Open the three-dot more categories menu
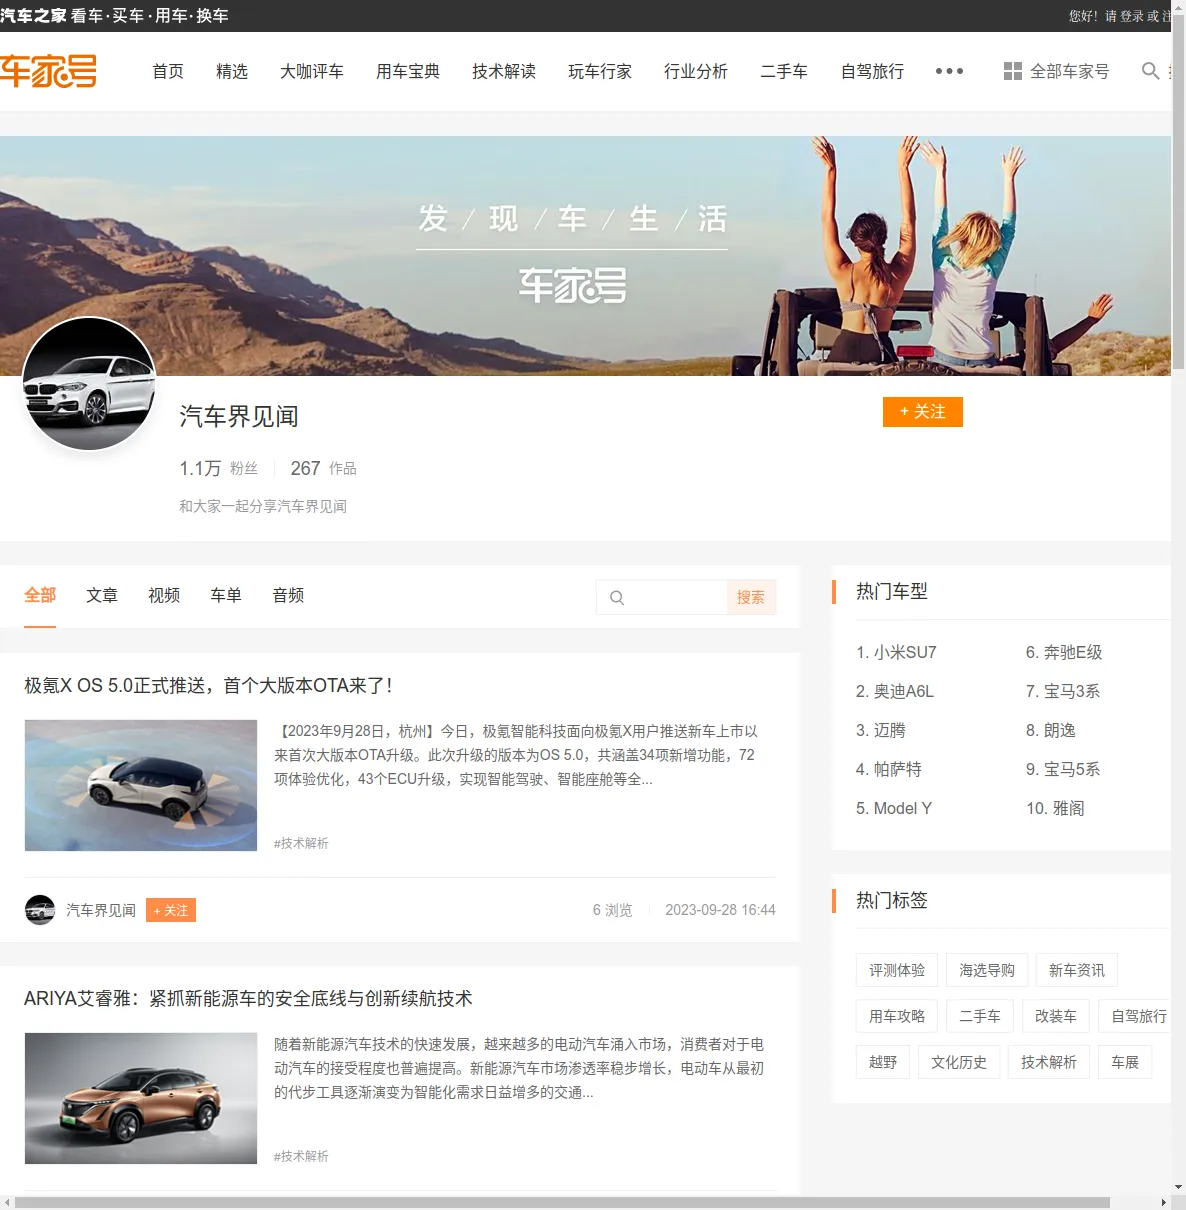Viewport: 1186px width, 1210px height. pos(949,71)
